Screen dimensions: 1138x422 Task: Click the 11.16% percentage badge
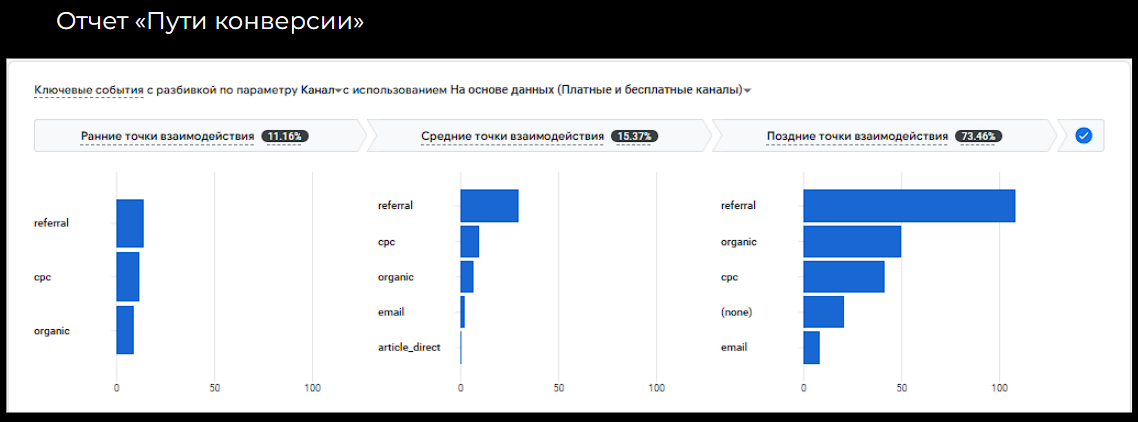(286, 136)
